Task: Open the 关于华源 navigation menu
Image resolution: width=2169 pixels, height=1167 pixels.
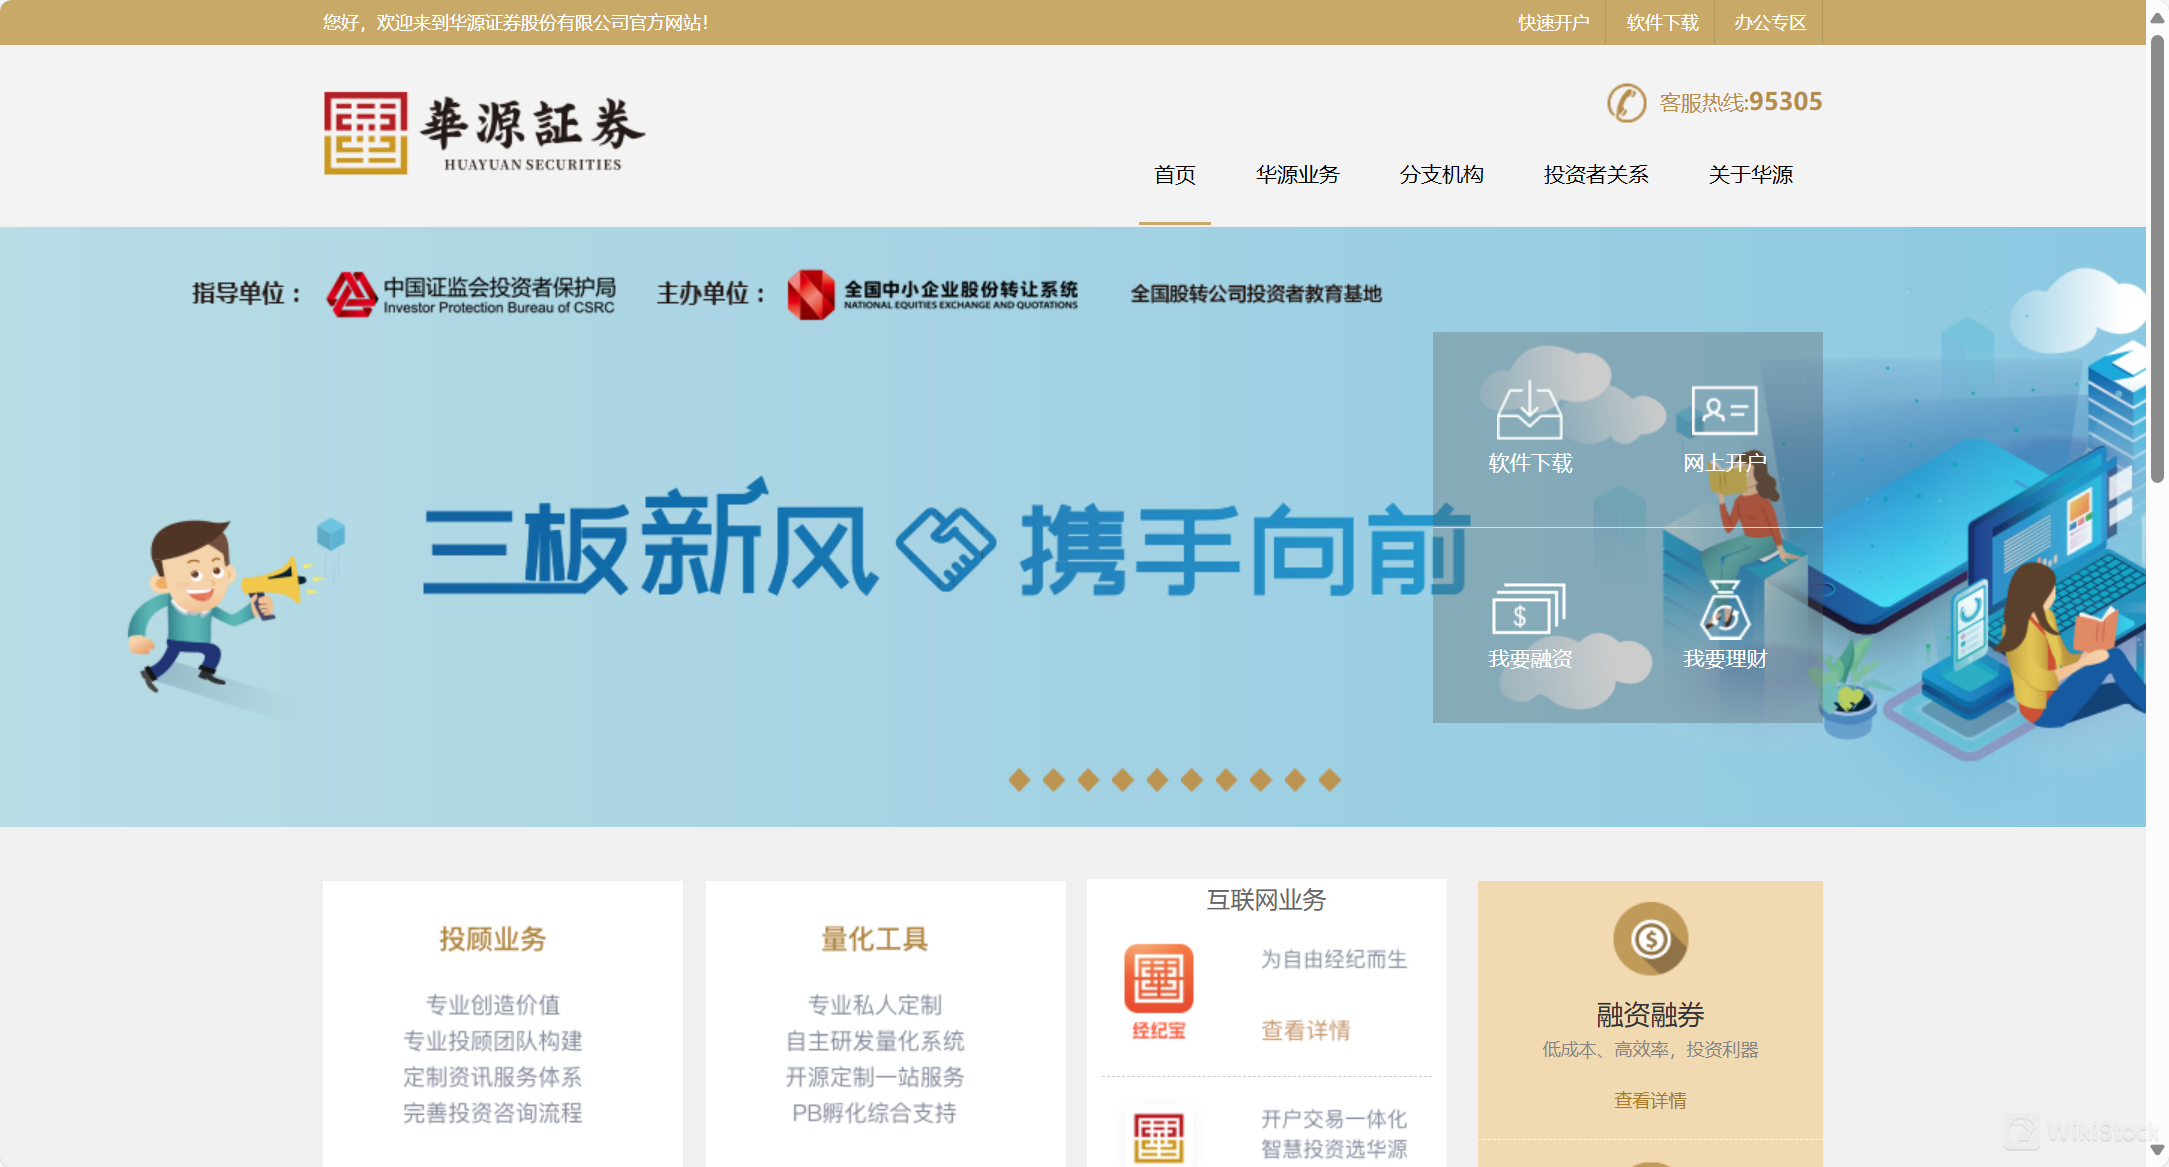Action: [x=1751, y=175]
